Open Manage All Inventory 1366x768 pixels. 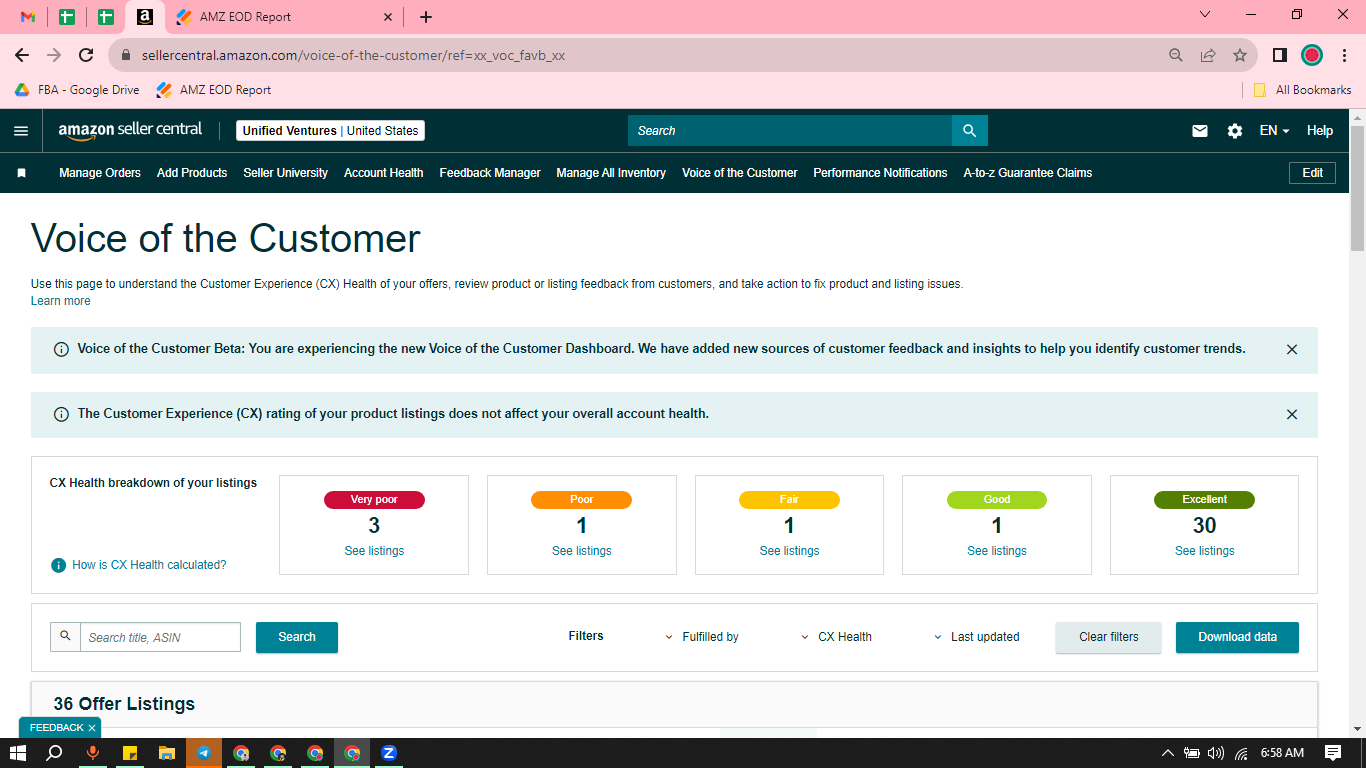pyautogui.click(x=611, y=173)
